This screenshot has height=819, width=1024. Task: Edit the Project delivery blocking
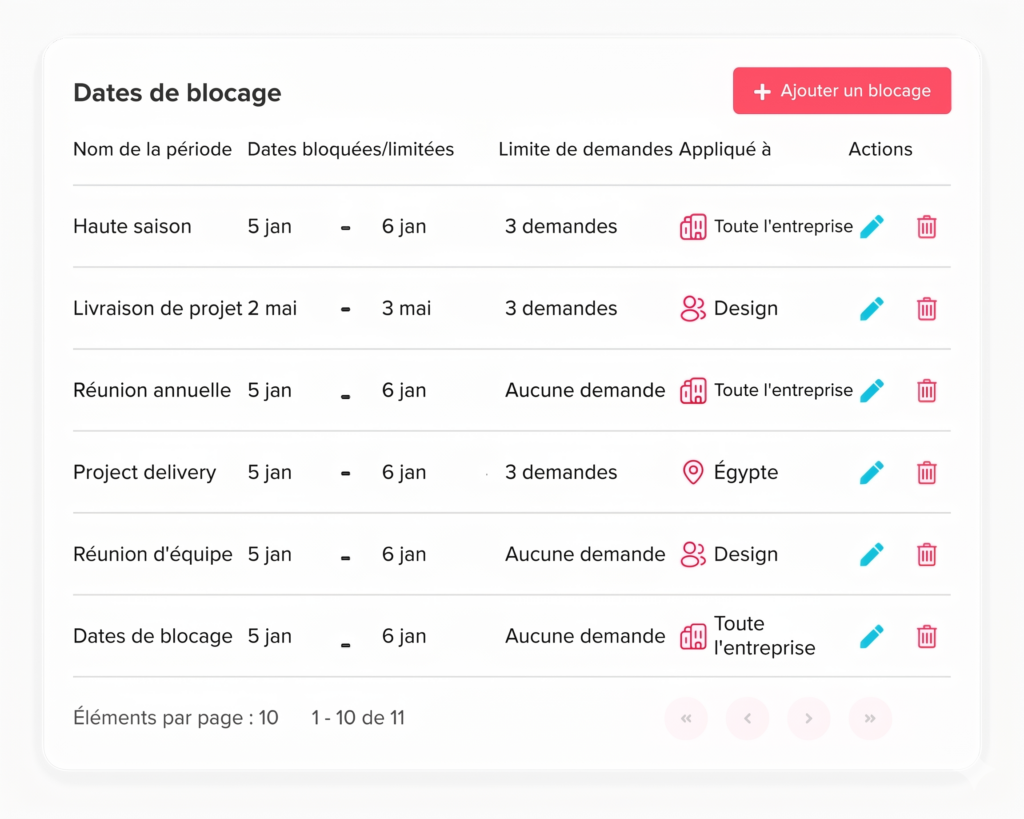coord(872,472)
